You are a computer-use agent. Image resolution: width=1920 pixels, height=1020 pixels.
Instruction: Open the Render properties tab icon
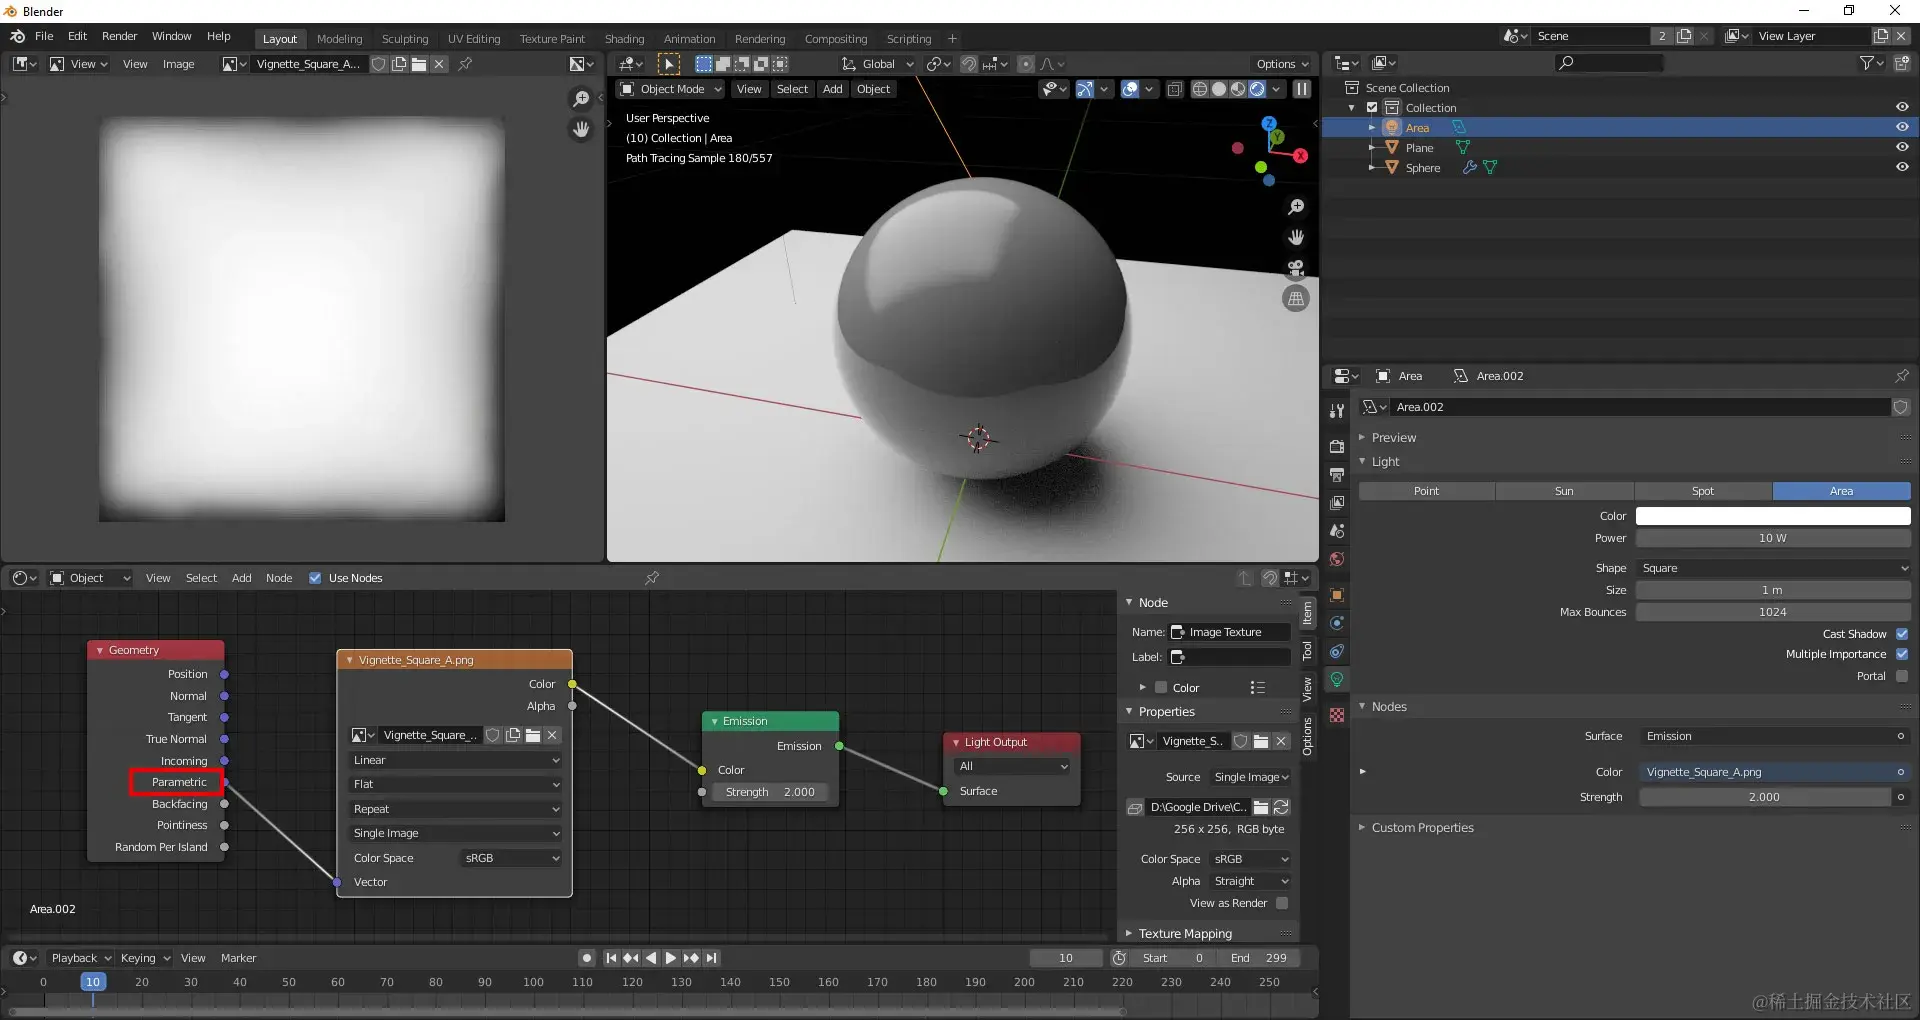pyautogui.click(x=1337, y=446)
